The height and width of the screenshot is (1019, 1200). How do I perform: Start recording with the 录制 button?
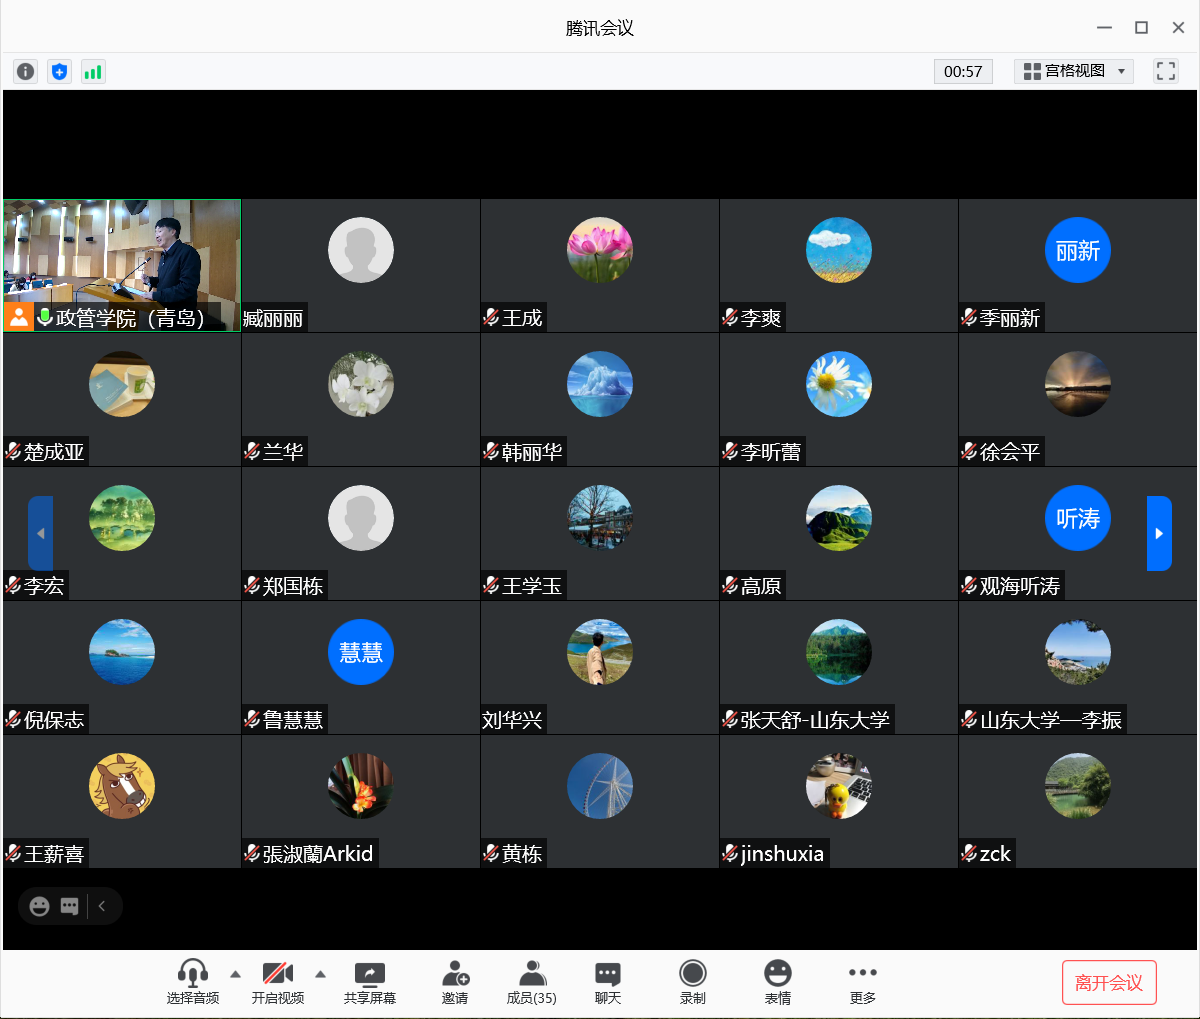click(692, 981)
